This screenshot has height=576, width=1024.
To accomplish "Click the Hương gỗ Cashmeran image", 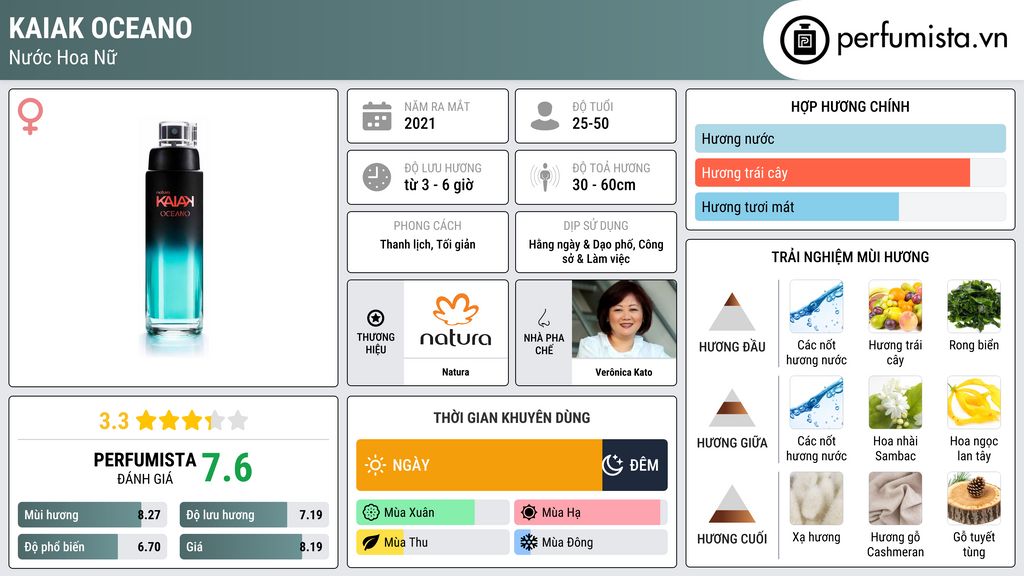I will point(895,498).
